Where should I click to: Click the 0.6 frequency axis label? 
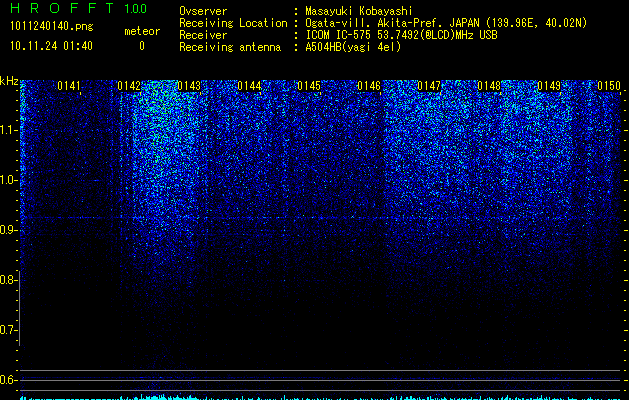(x=8, y=380)
